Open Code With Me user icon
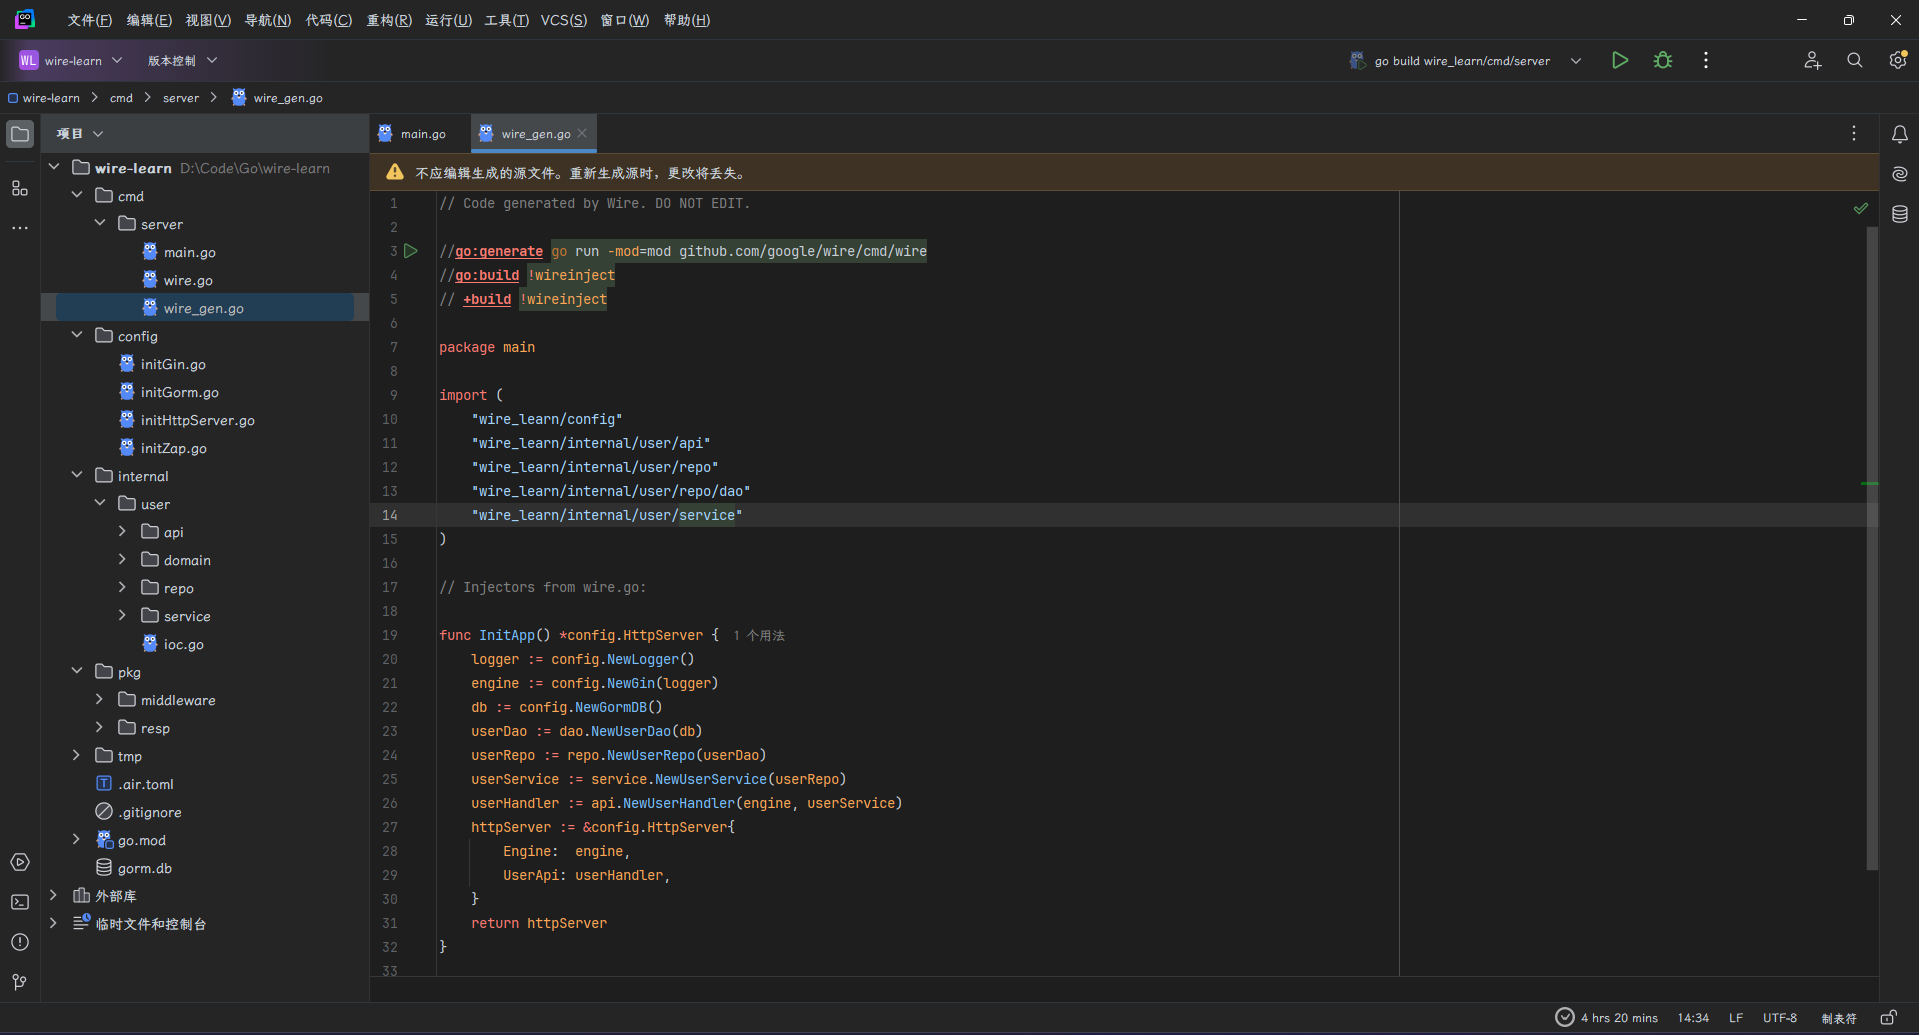 1812,60
